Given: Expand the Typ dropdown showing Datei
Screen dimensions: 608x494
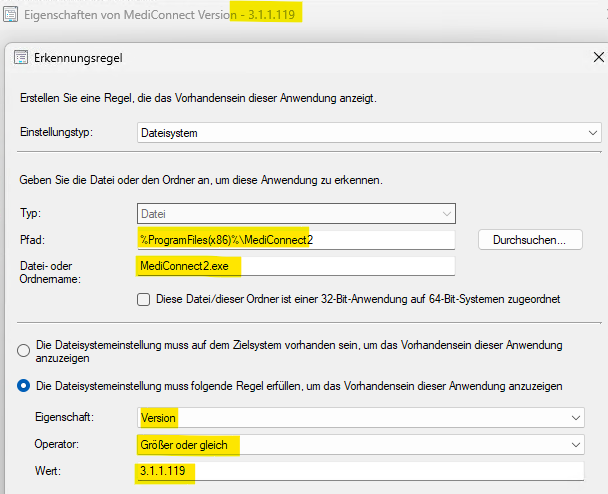Looking at the screenshot, I should (295, 213).
